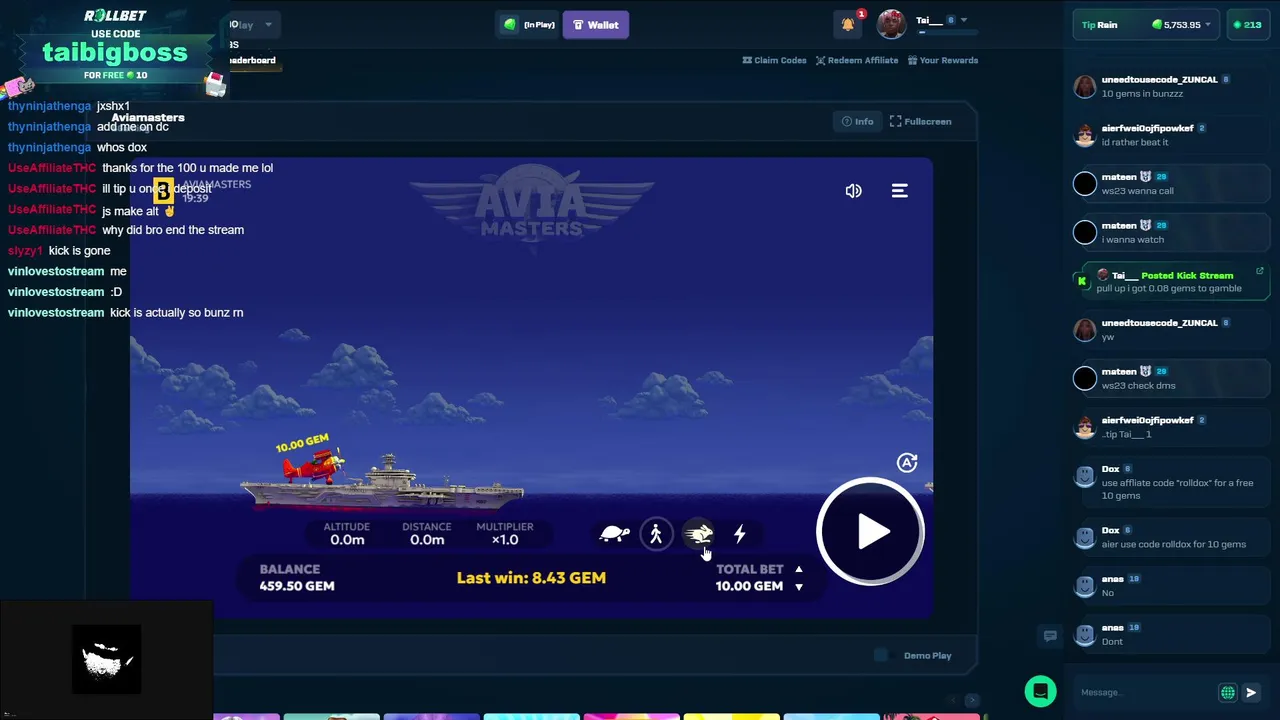
Task: Open the live support chat bubble
Action: click(1040, 691)
